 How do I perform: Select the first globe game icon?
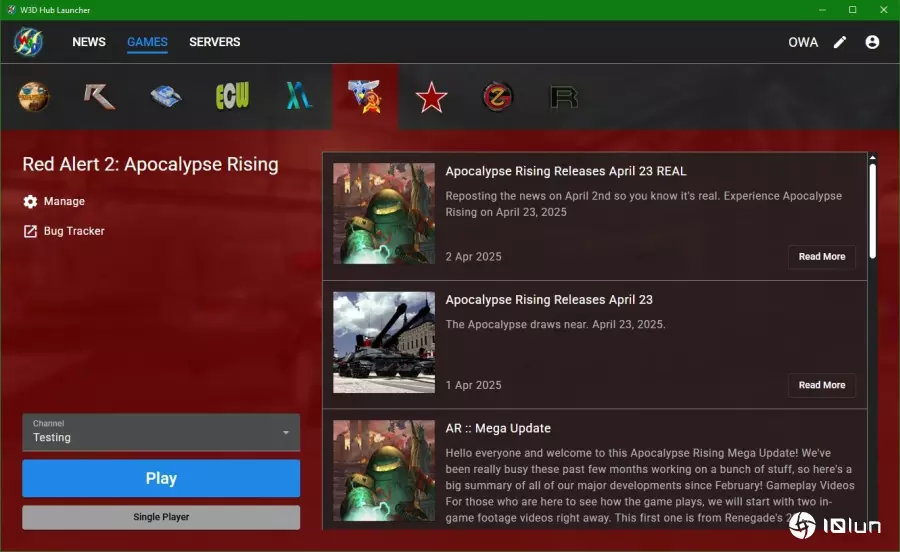pos(33,96)
